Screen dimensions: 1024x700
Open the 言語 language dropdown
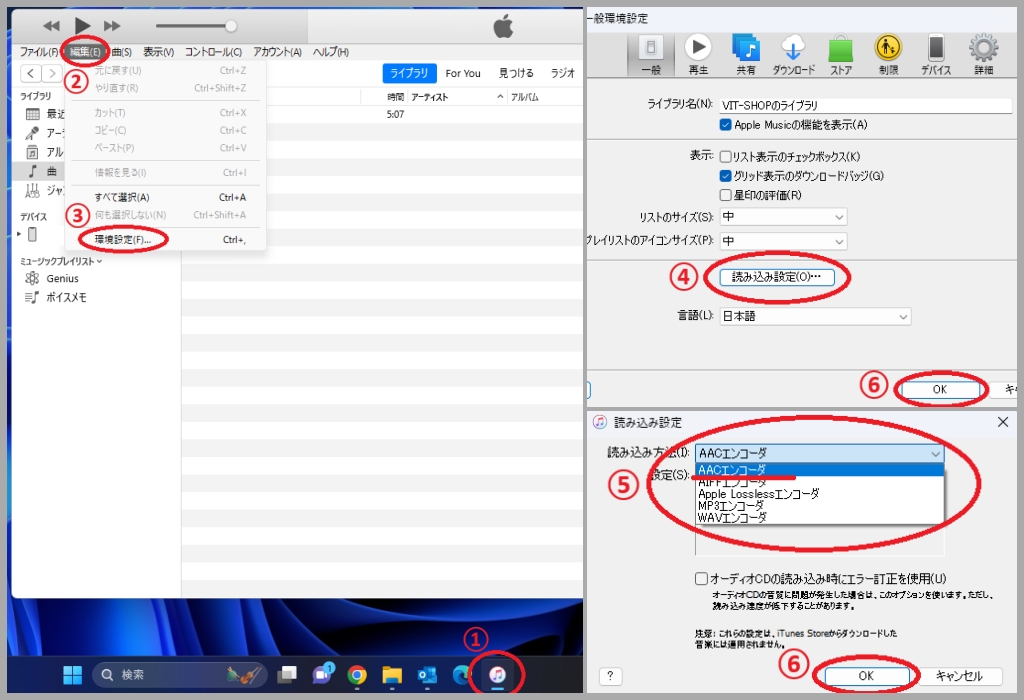coord(815,317)
